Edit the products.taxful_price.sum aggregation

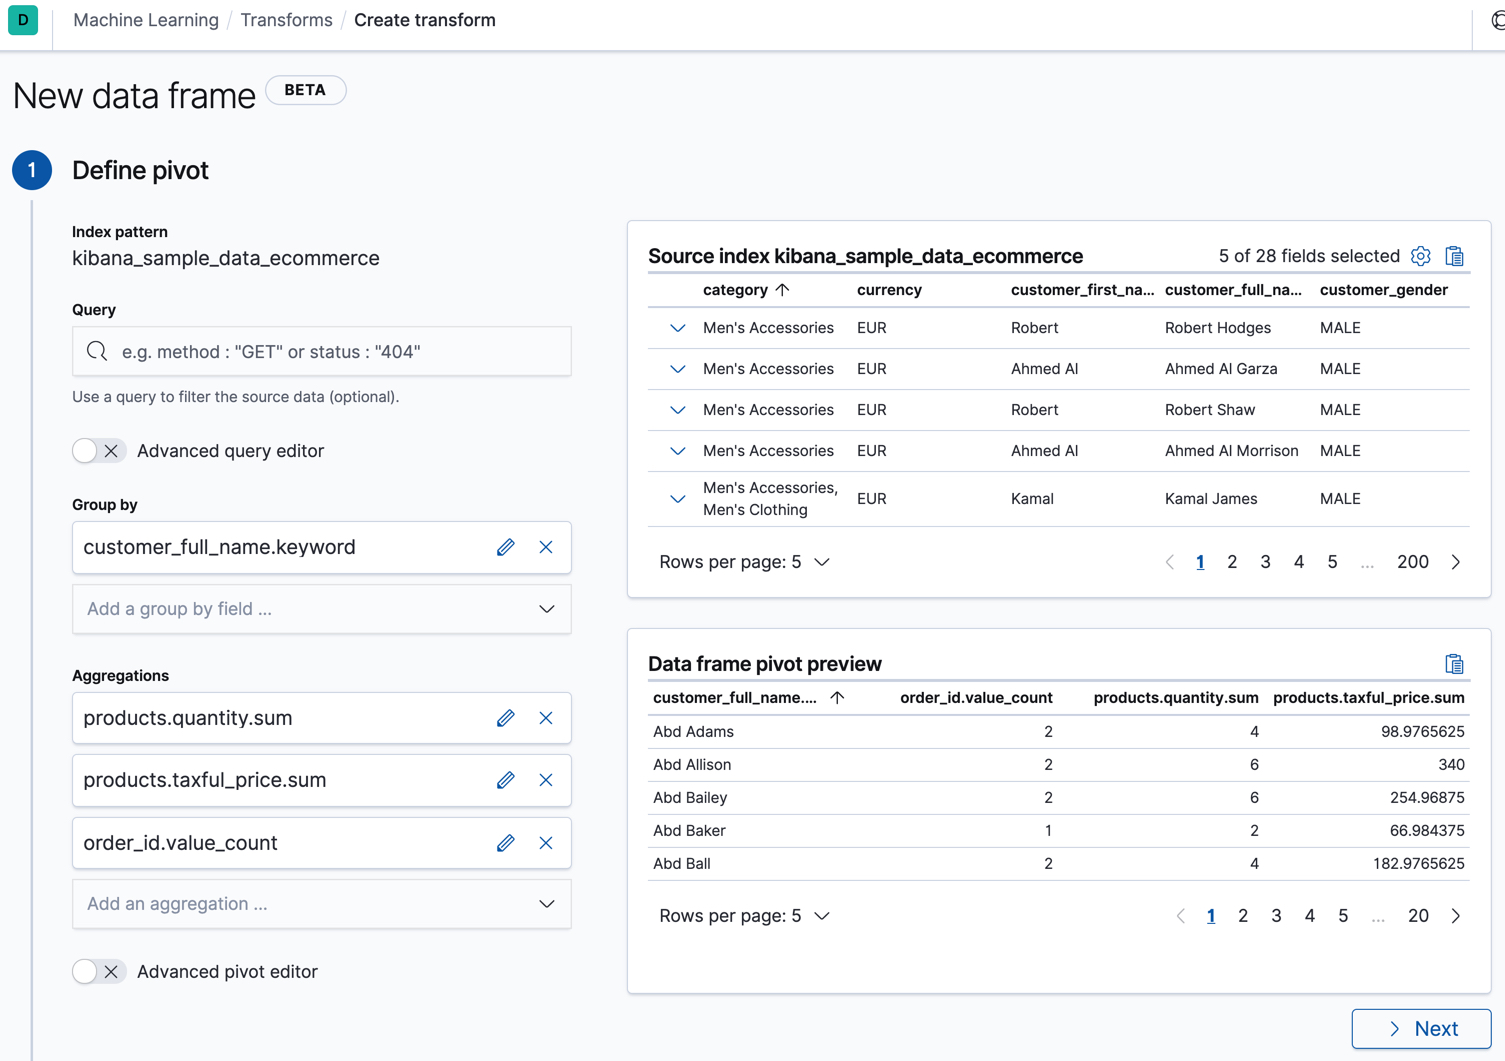[x=505, y=780]
